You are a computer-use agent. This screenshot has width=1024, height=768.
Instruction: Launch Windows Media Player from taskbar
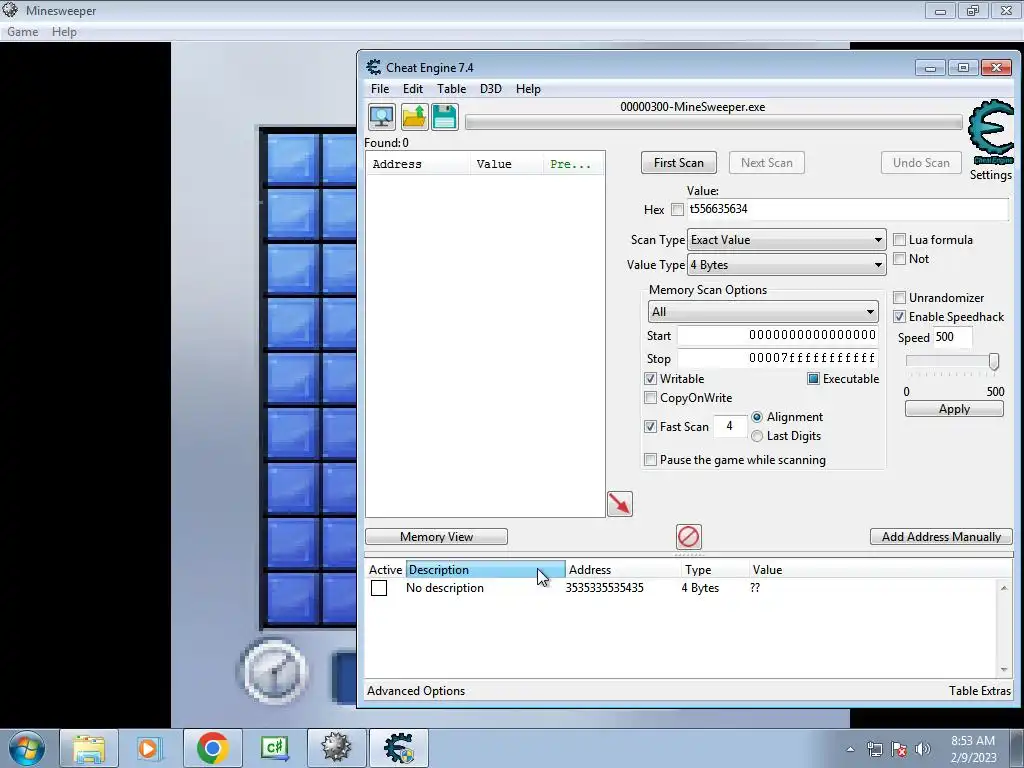[x=150, y=748]
